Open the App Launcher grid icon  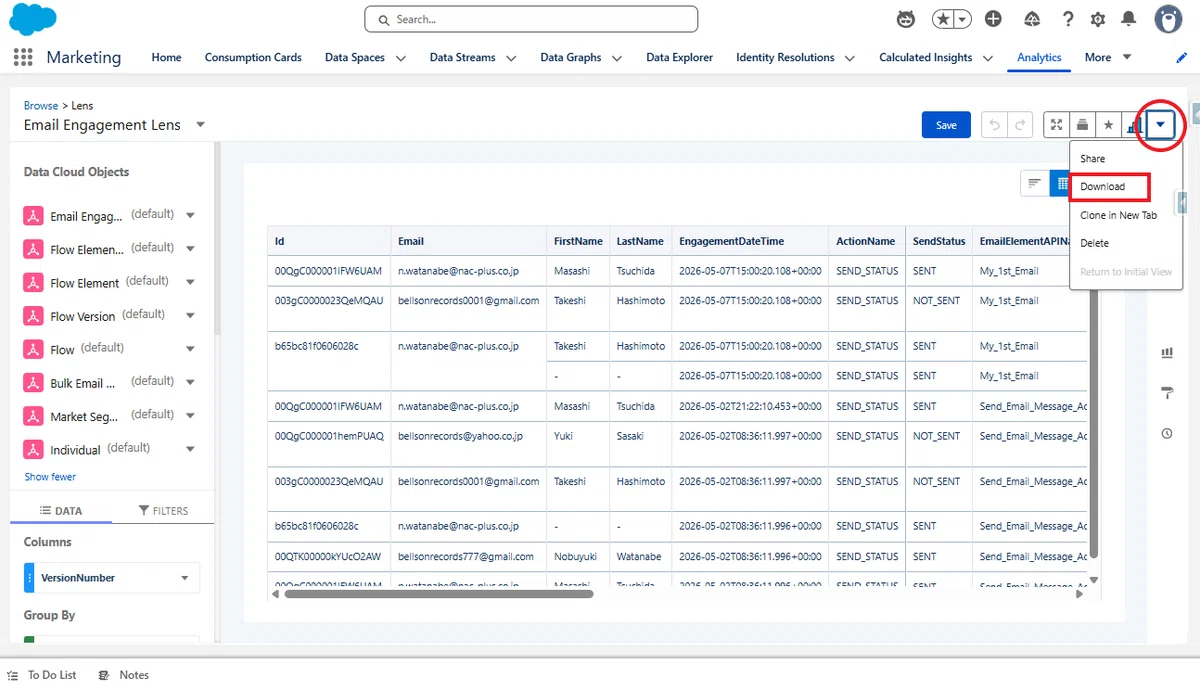[23, 57]
